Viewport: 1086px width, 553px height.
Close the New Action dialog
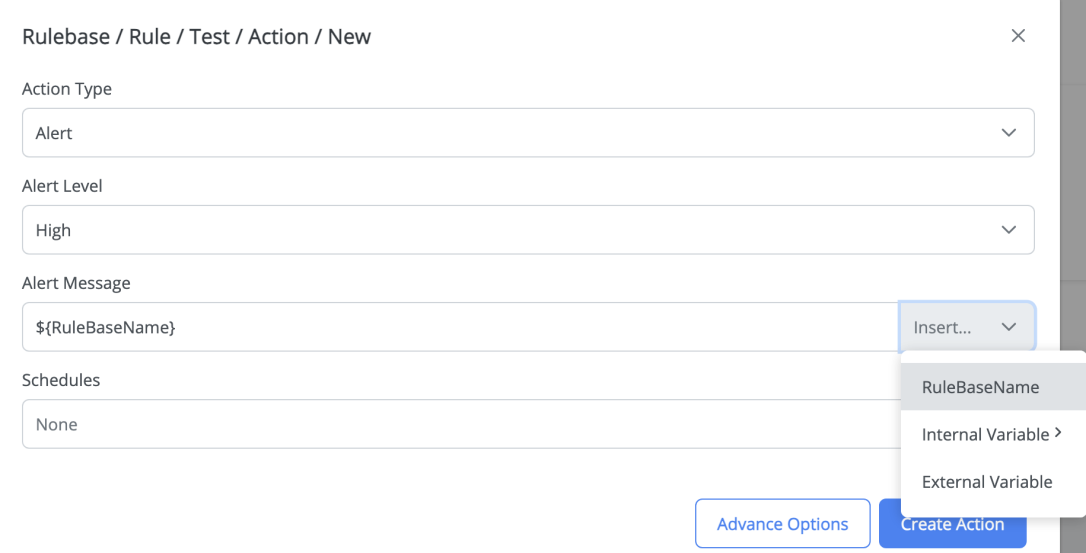pyautogui.click(x=1018, y=36)
